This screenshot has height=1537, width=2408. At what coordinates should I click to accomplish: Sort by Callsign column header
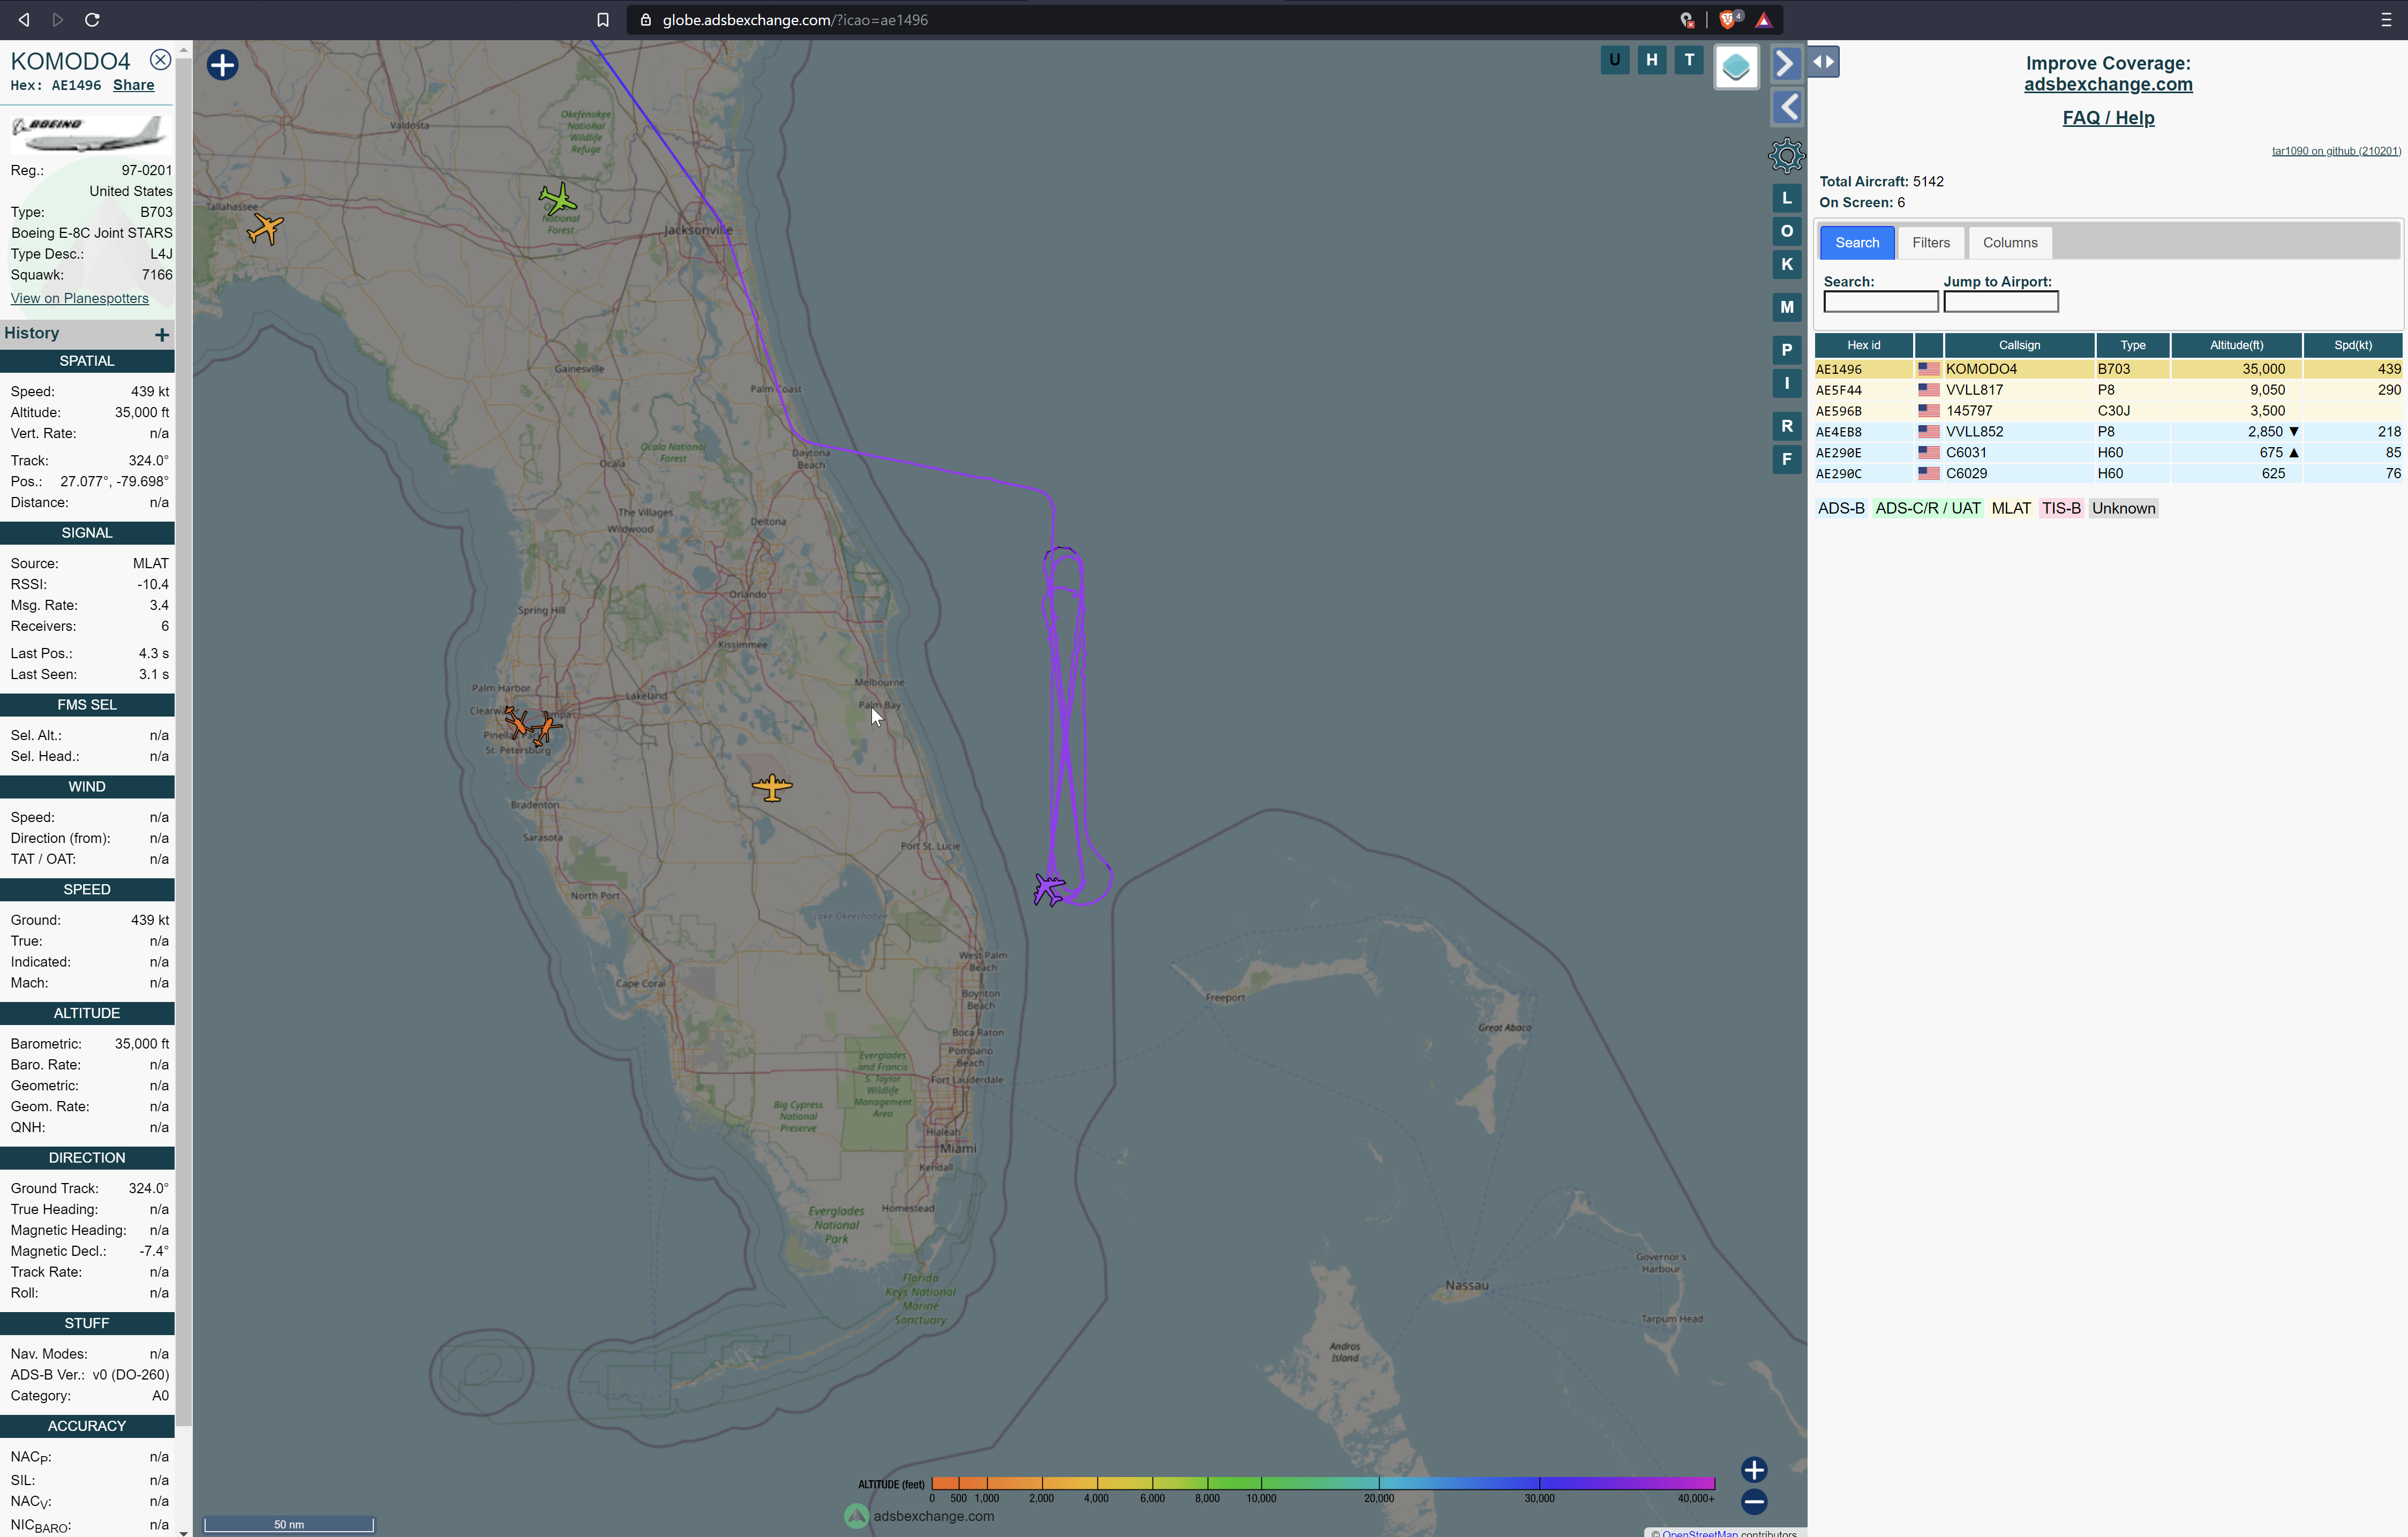(x=2019, y=345)
